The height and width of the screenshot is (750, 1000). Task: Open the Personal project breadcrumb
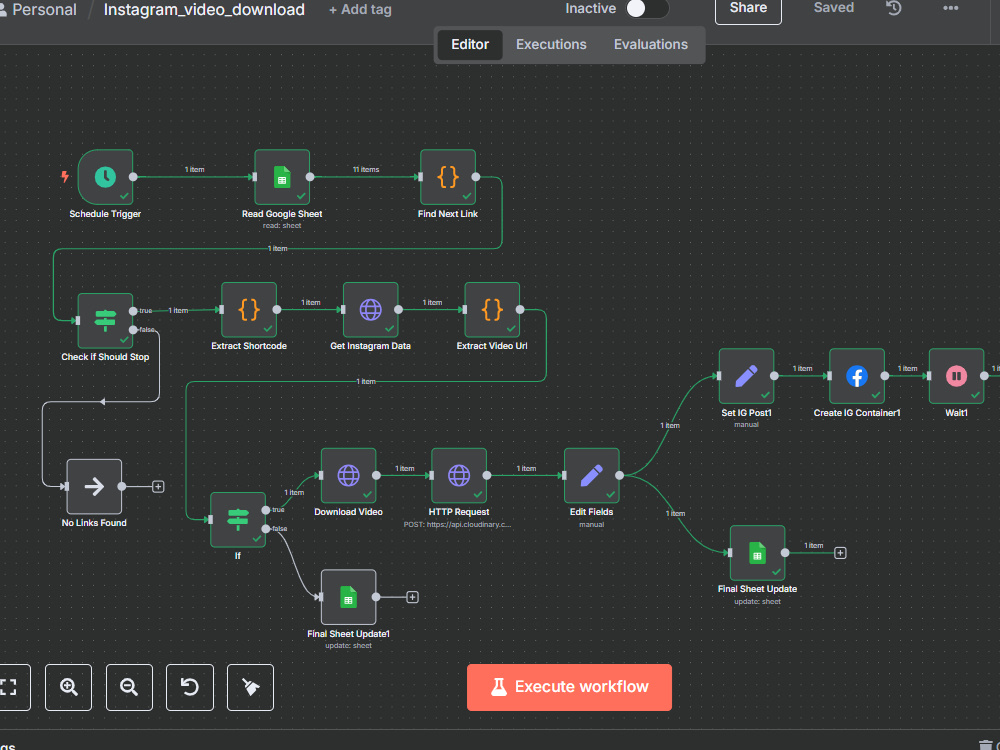38,10
